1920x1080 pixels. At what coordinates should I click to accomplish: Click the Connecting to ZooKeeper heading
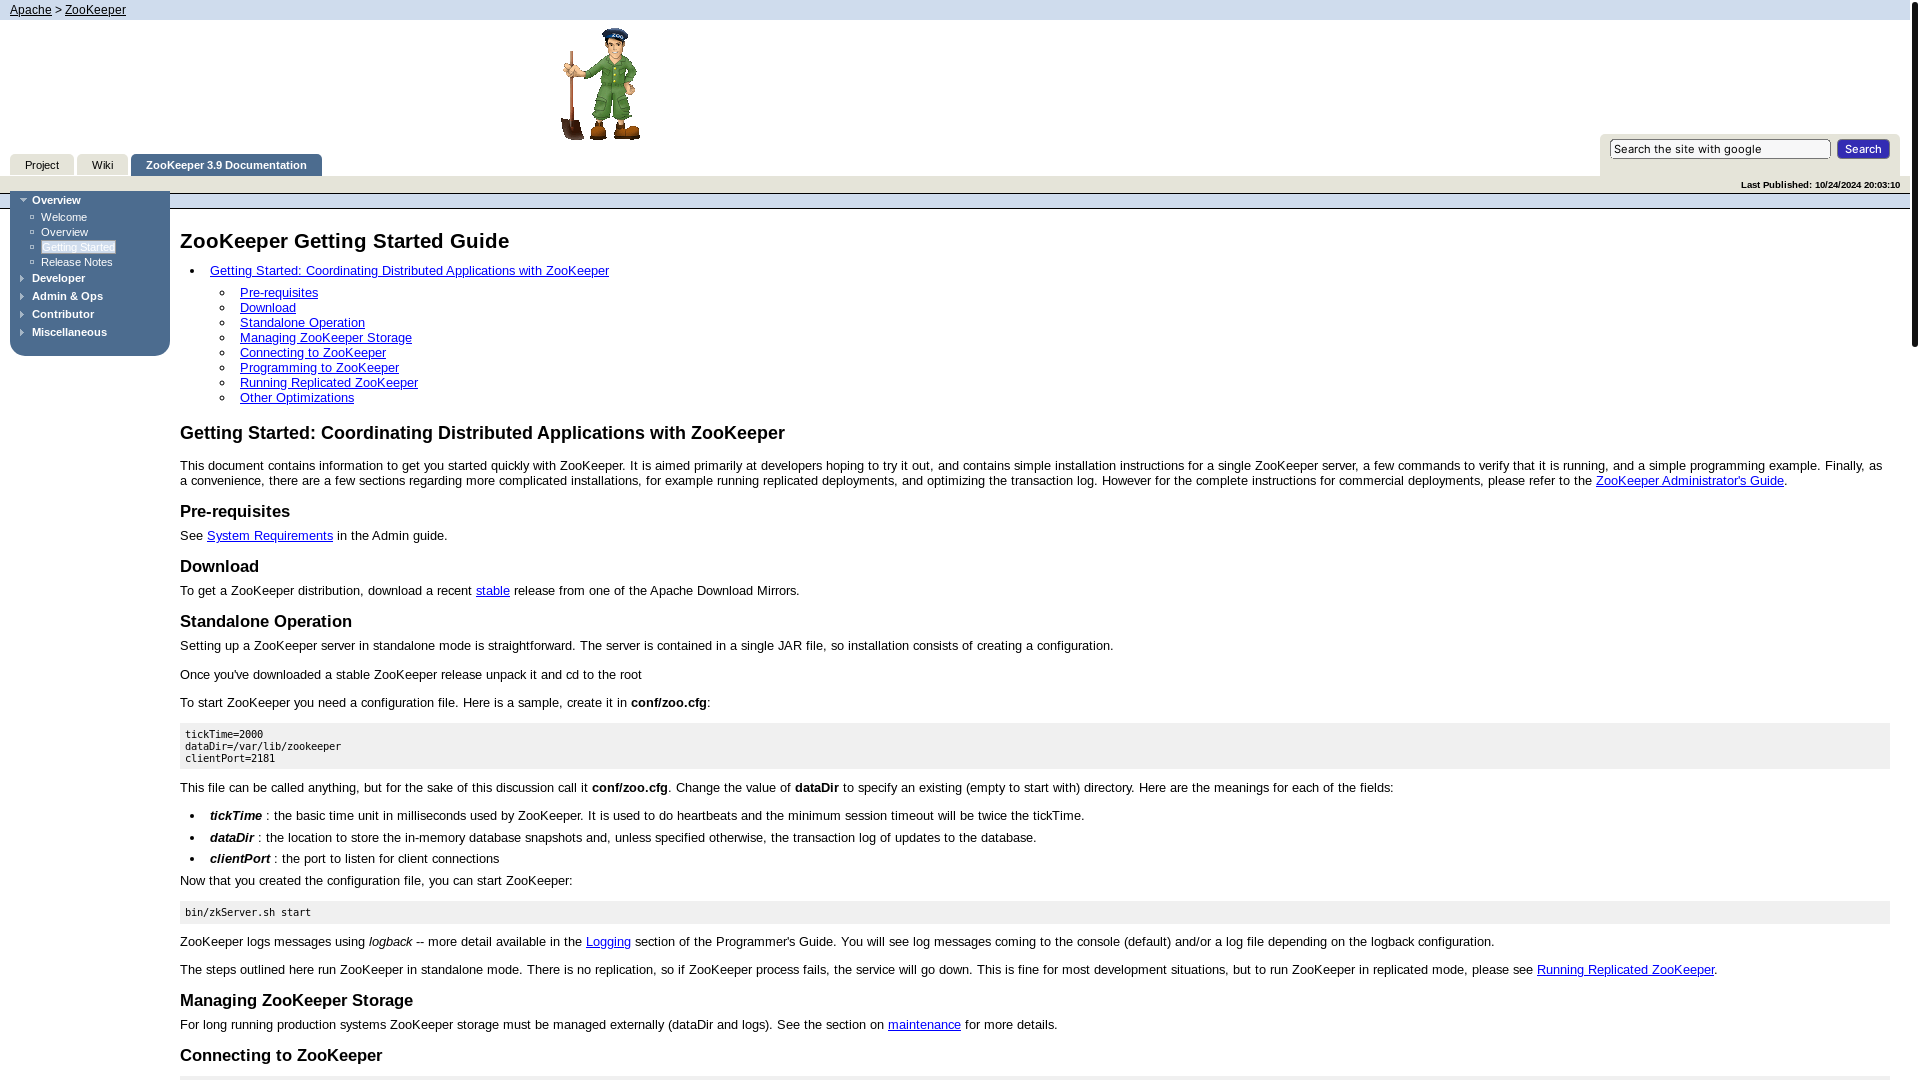point(281,1056)
